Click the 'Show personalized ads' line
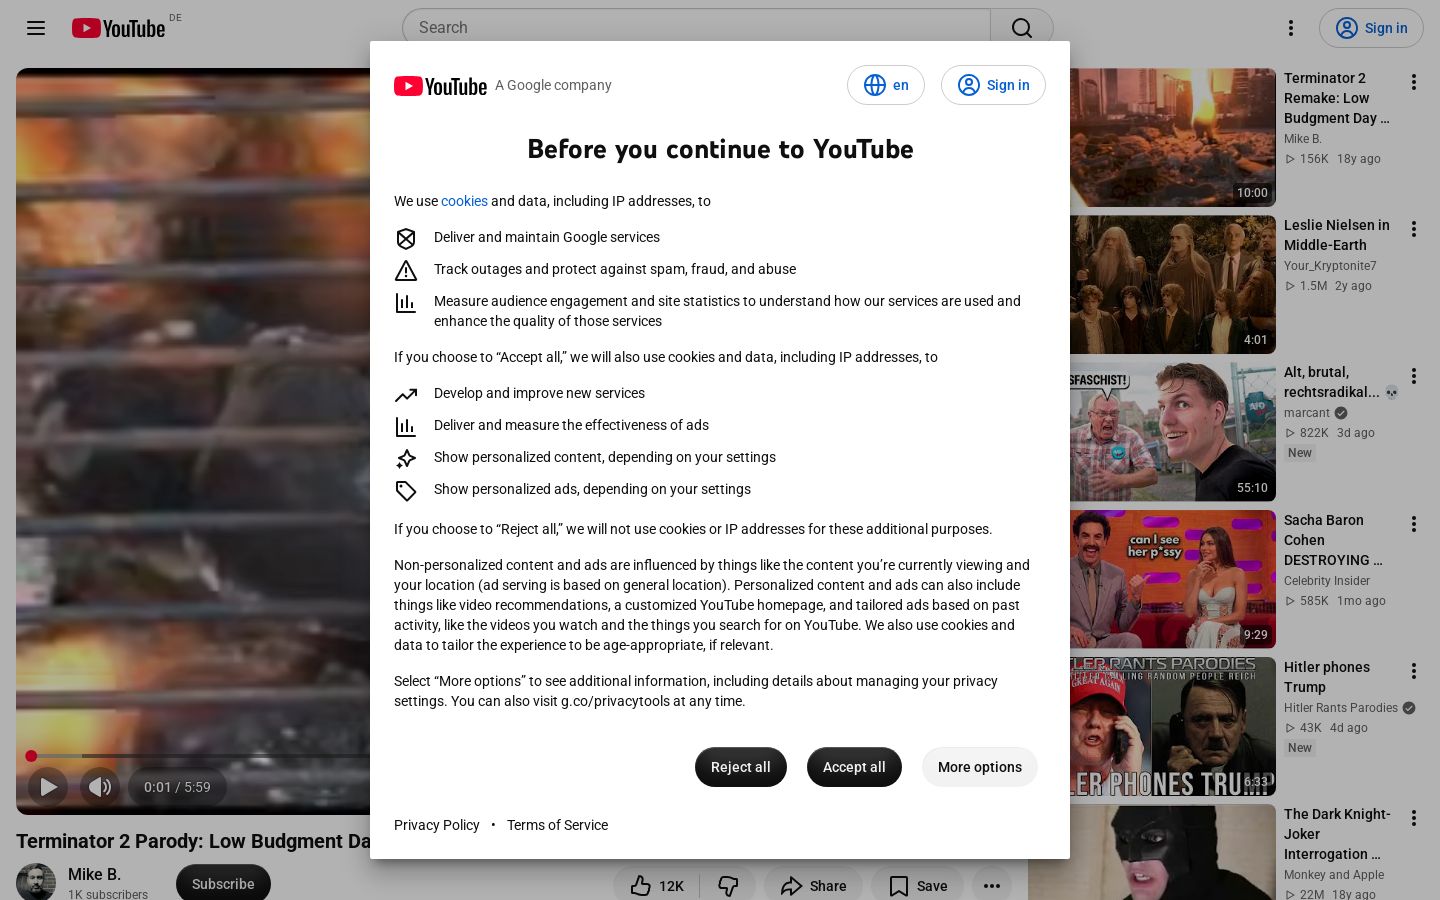This screenshot has width=1440, height=900. pos(592,489)
